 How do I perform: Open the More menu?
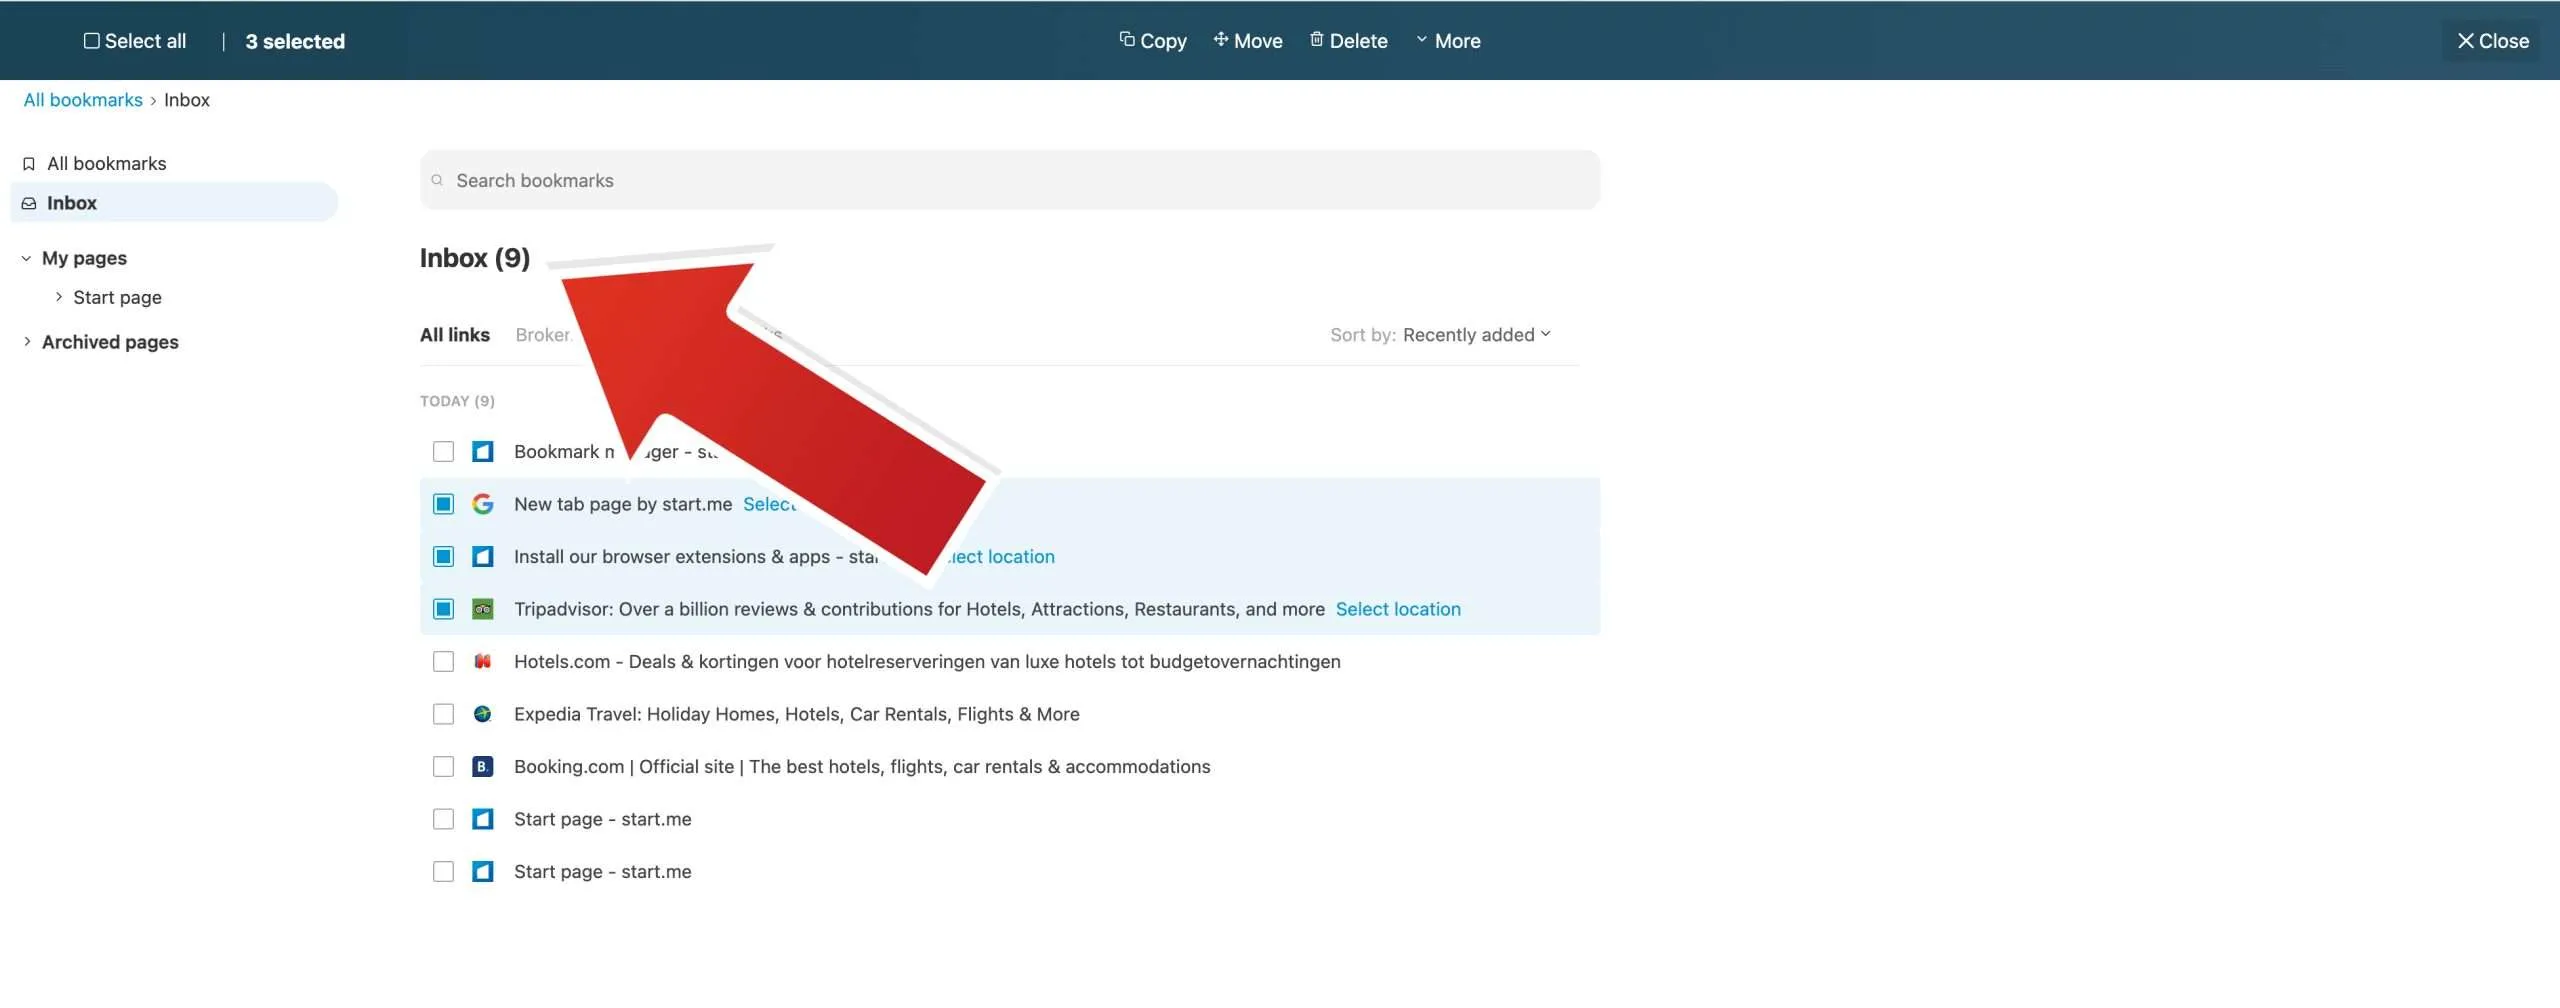click(1449, 40)
